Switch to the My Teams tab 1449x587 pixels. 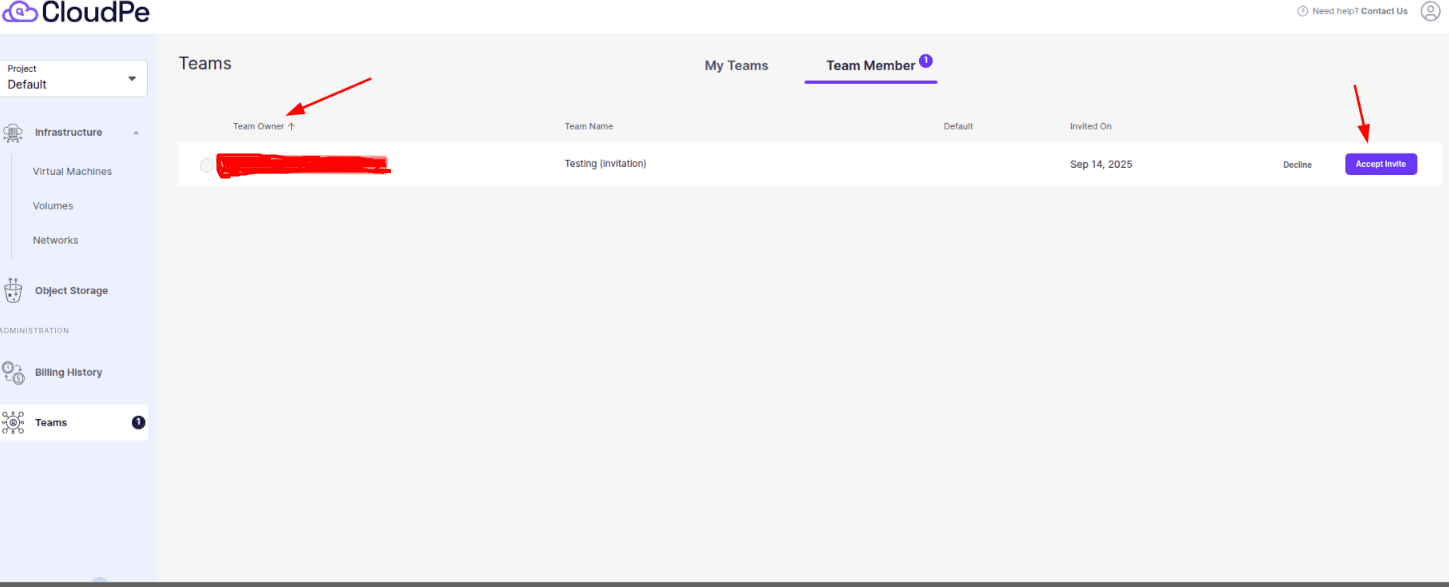(736, 65)
